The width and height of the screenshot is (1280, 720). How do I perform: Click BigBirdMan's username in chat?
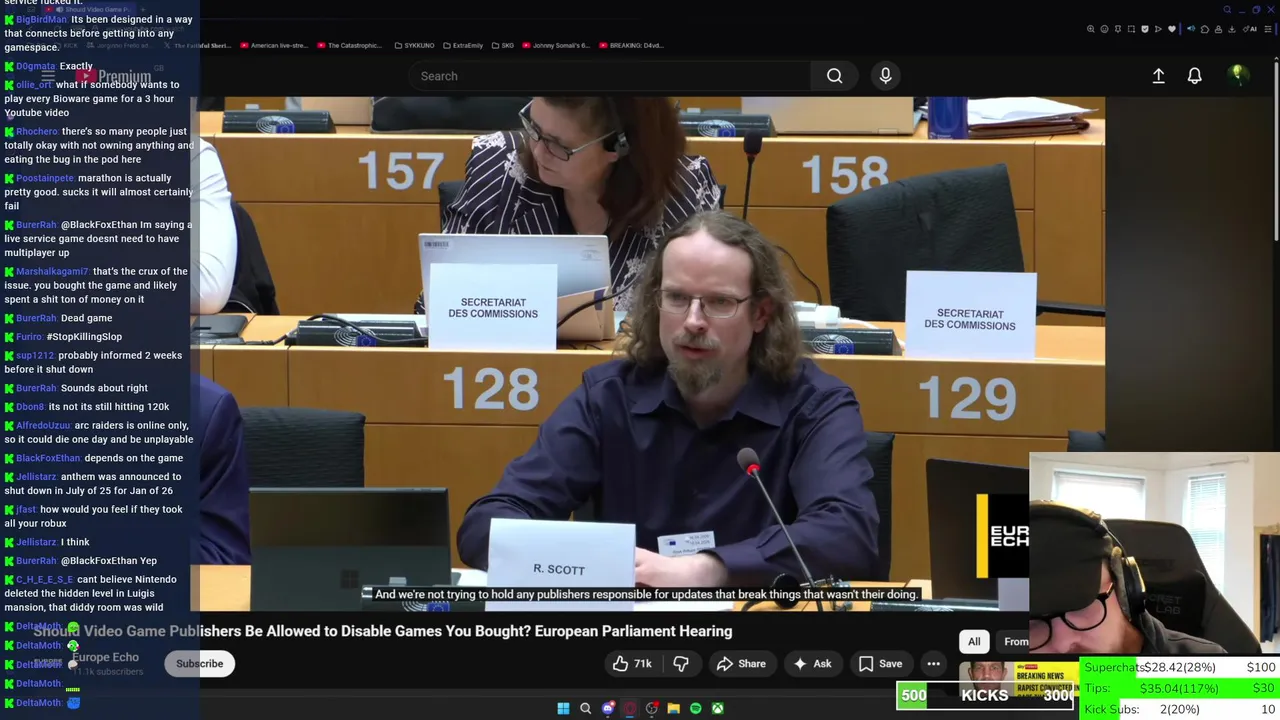(x=41, y=19)
